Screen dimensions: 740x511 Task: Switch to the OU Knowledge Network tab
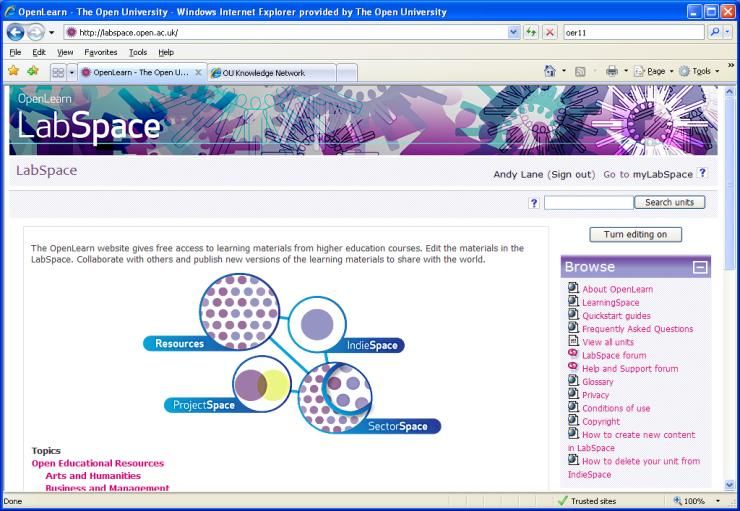(x=271, y=73)
